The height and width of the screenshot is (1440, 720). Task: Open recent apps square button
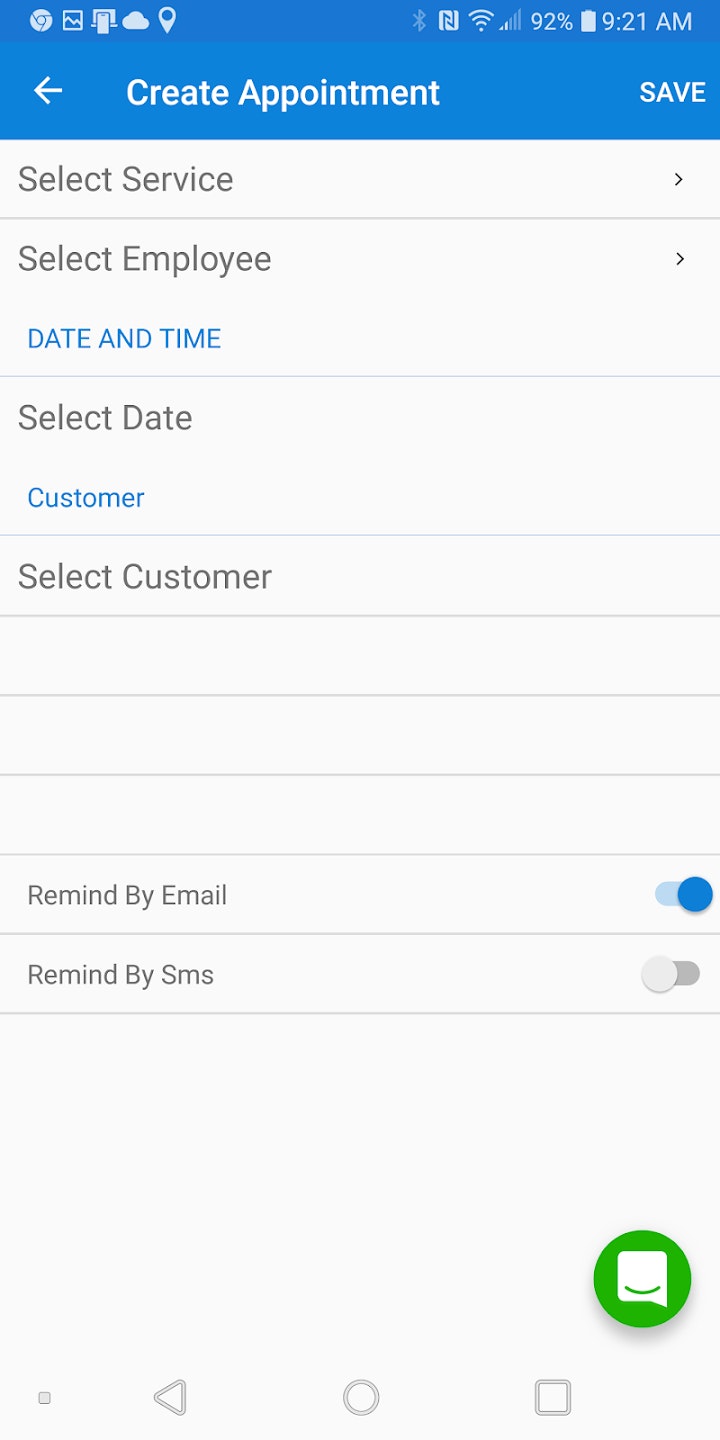click(x=553, y=1397)
